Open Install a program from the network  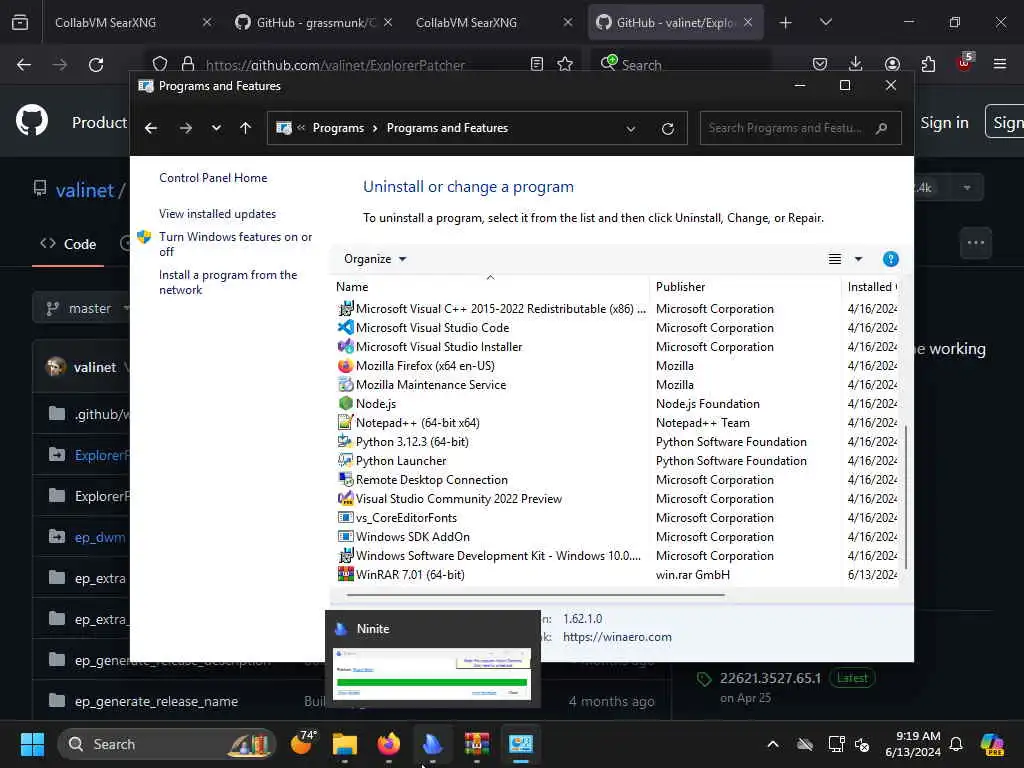pos(228,282)
